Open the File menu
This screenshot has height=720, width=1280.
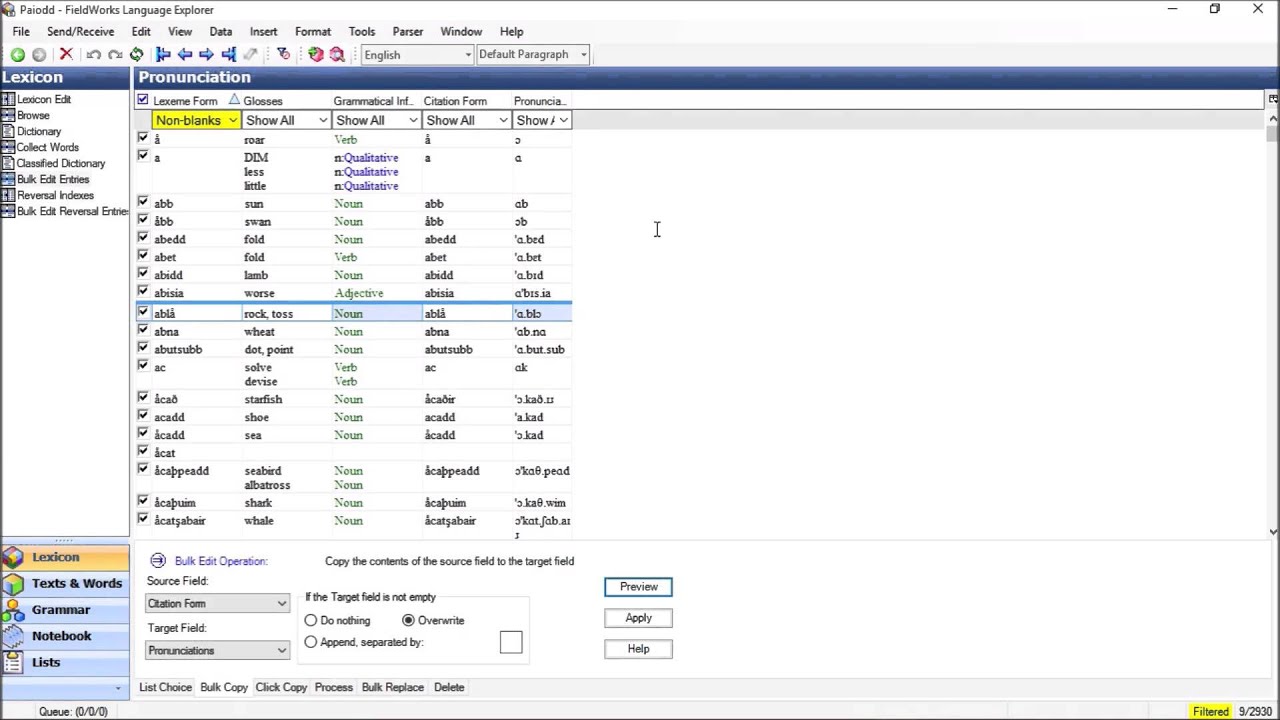click(21, 32)
